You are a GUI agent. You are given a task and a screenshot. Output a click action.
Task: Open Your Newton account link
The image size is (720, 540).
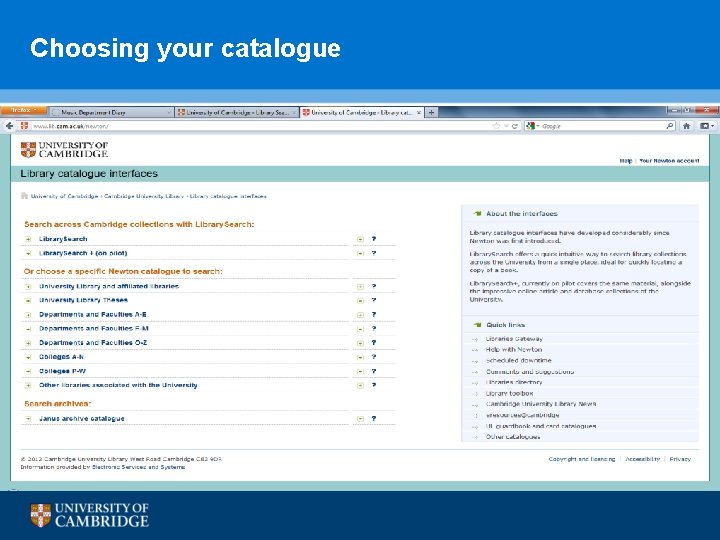[x=669, y=161]
